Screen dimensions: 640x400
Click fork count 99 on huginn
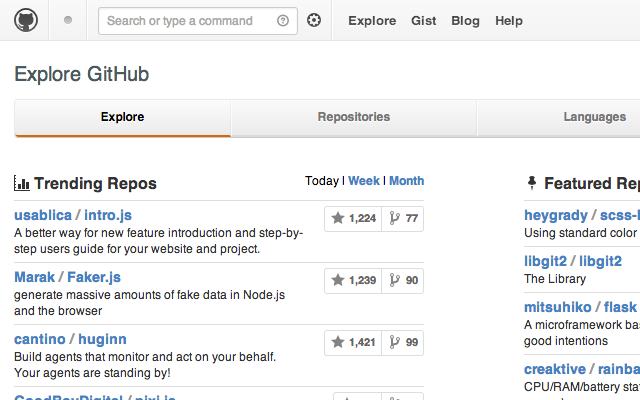[403, 342]
